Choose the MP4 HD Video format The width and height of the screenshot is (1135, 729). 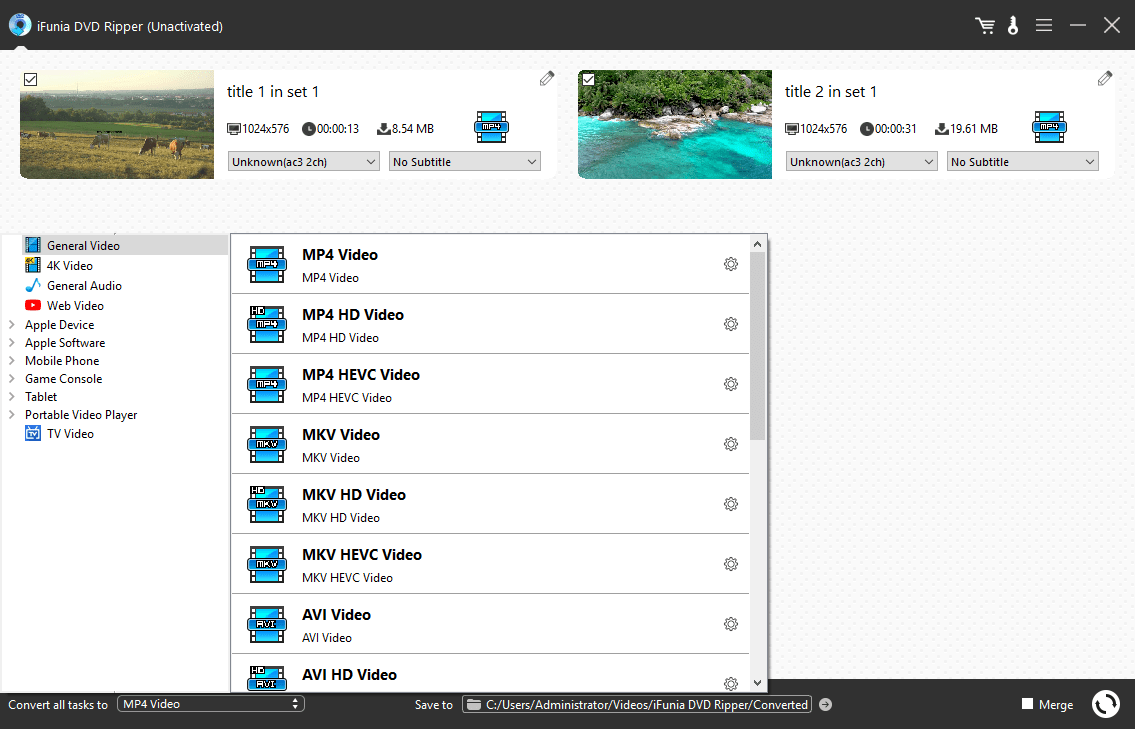[353, 315]
